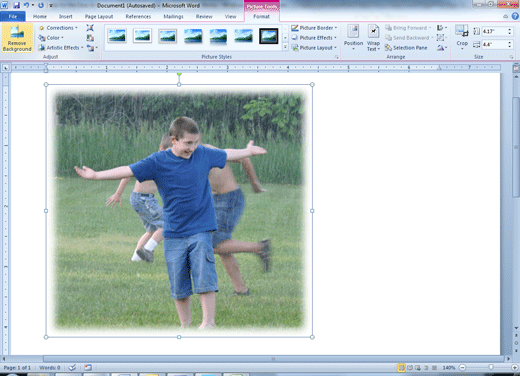Click Word Help question mark icon
The height and width of the screenshot is (376, 520).
pos(515,16)
